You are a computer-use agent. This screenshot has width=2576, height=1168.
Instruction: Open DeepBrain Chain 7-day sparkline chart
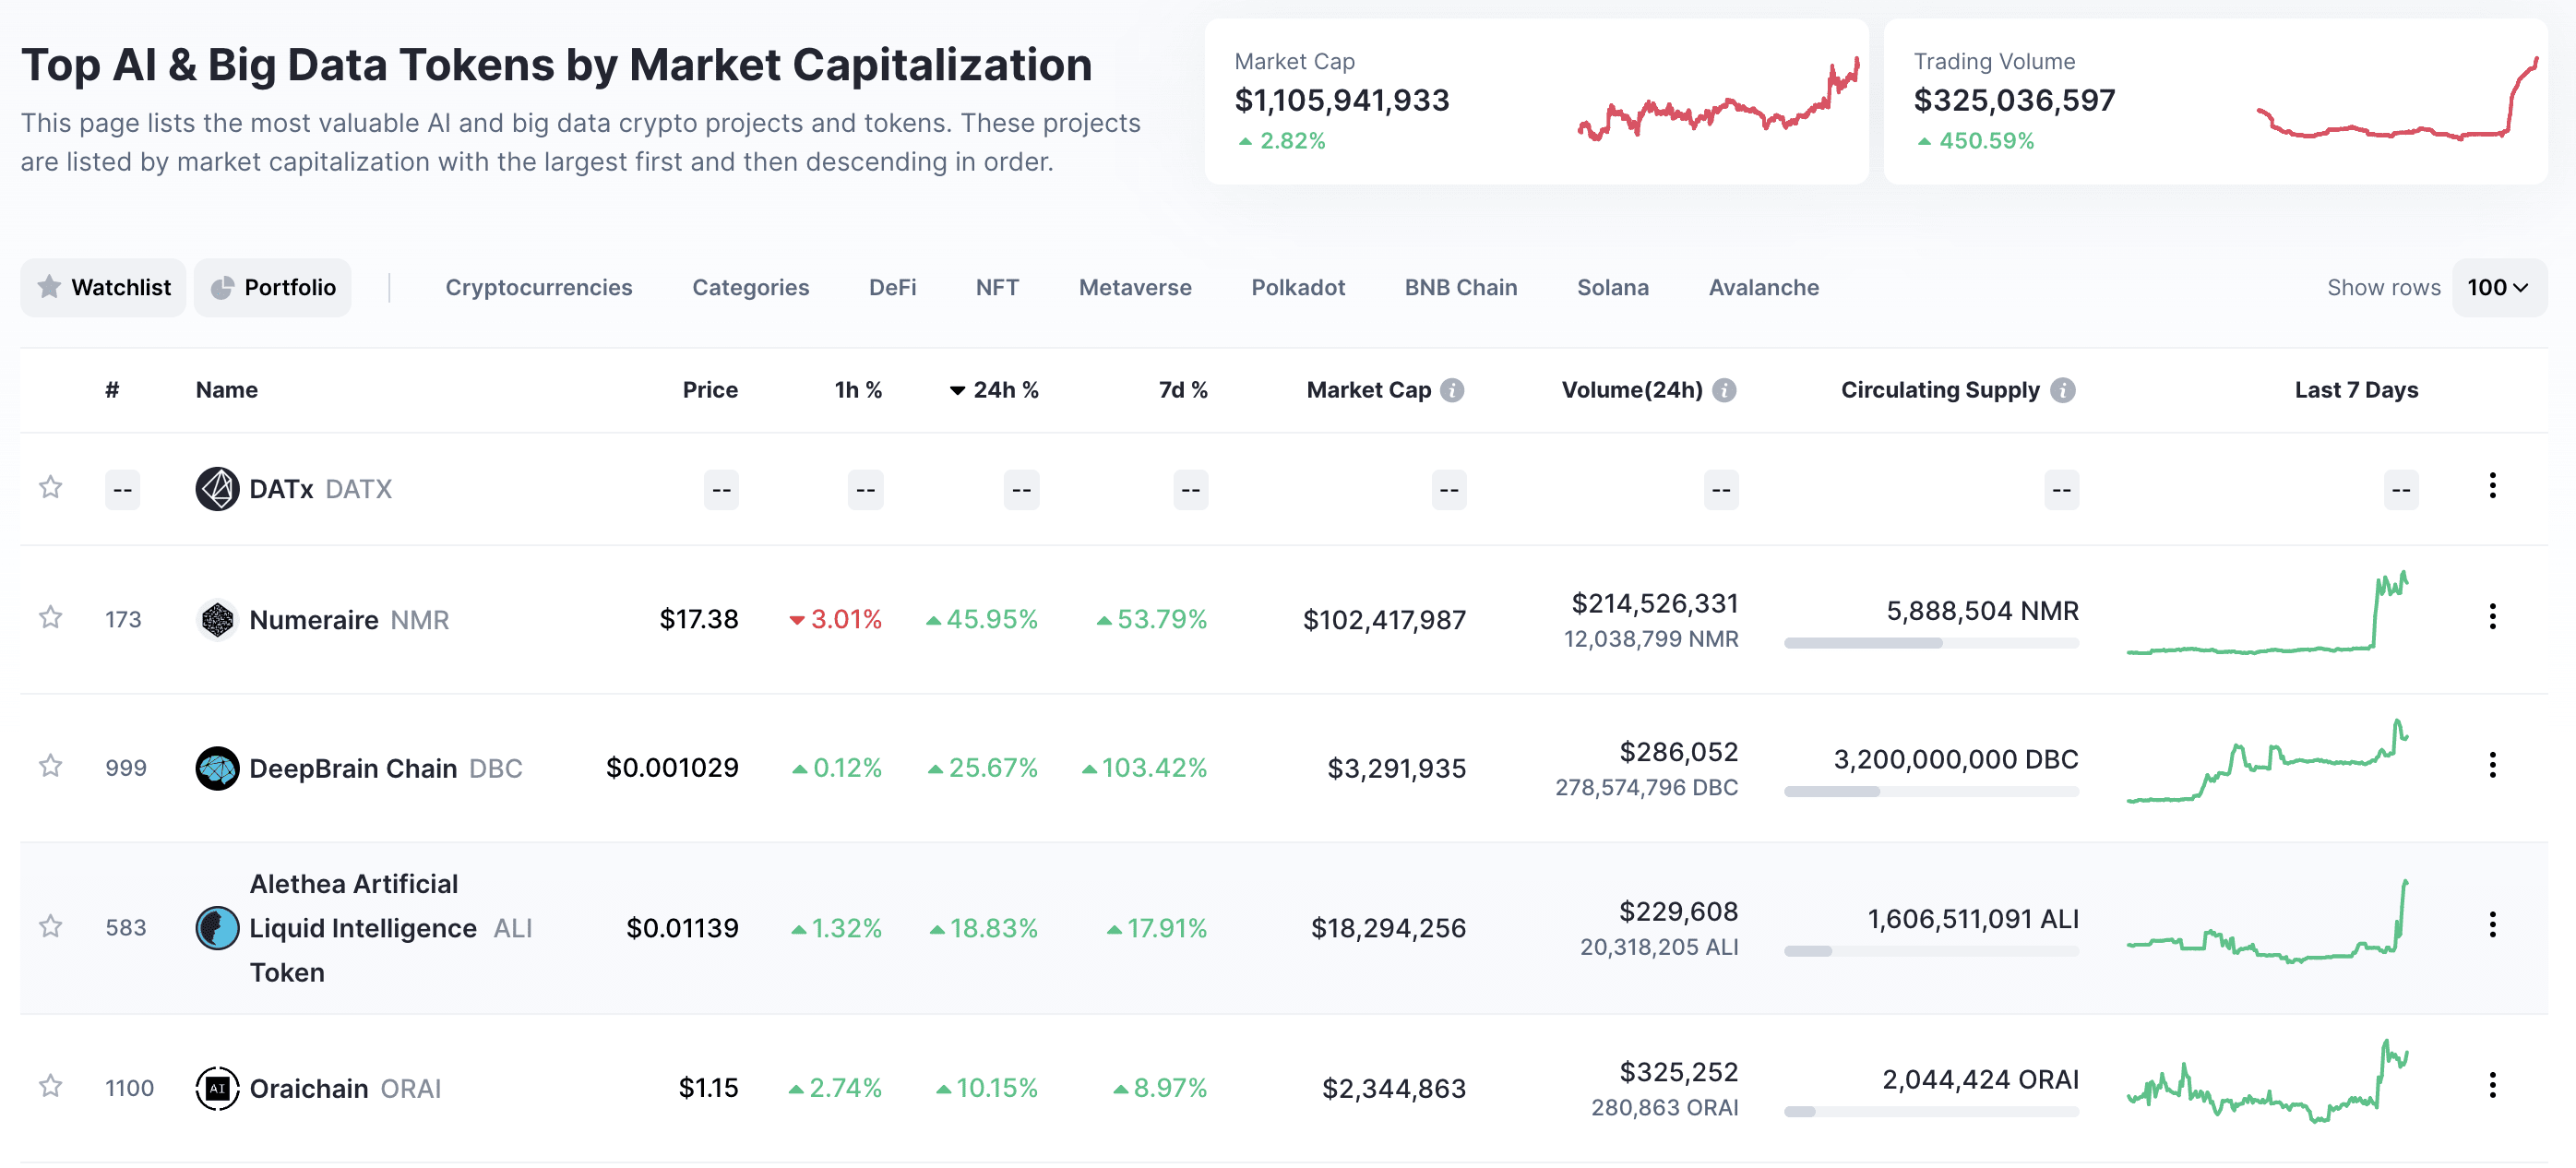coord(2267,761)
